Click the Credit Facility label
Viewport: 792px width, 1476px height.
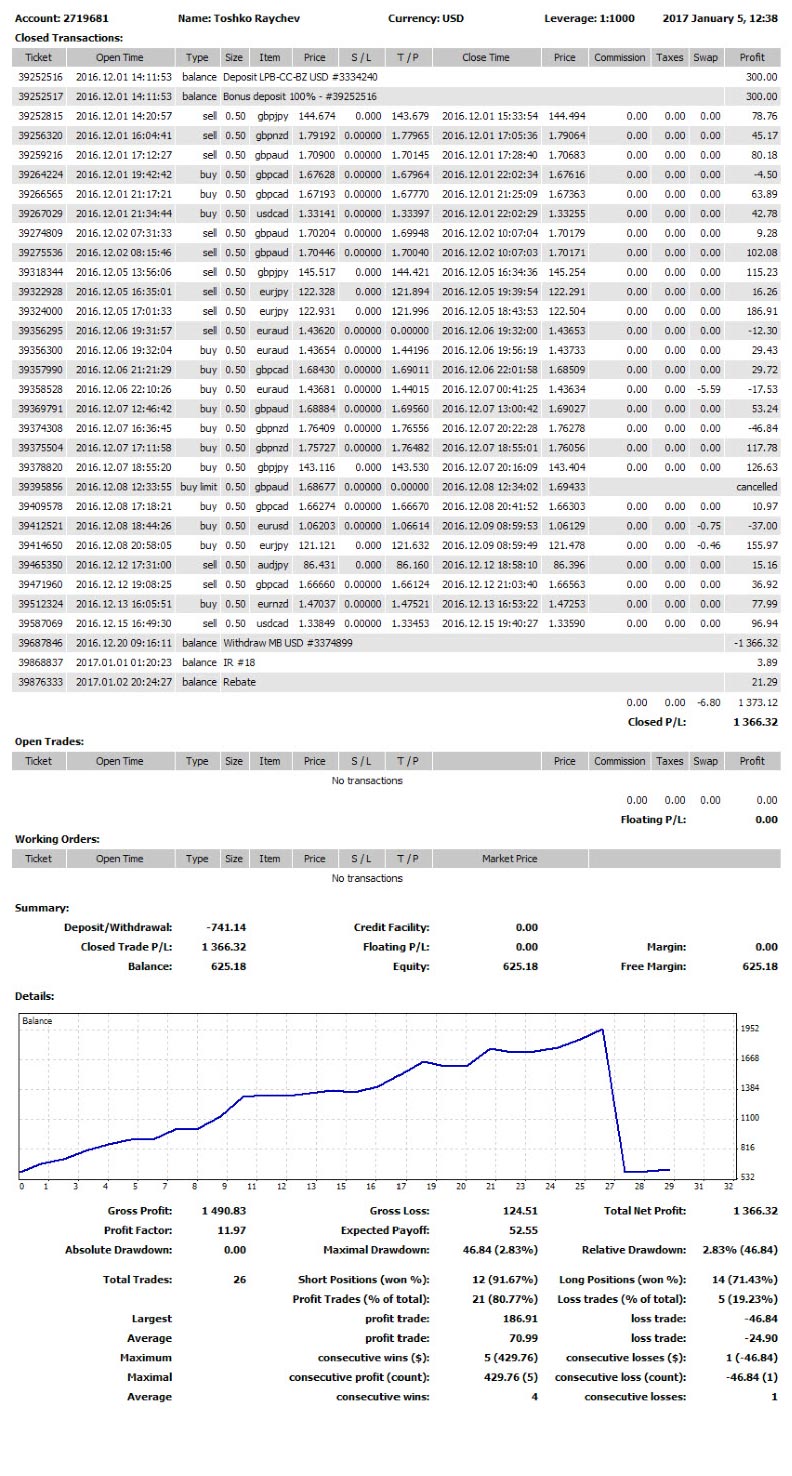(x=391, y=927)
